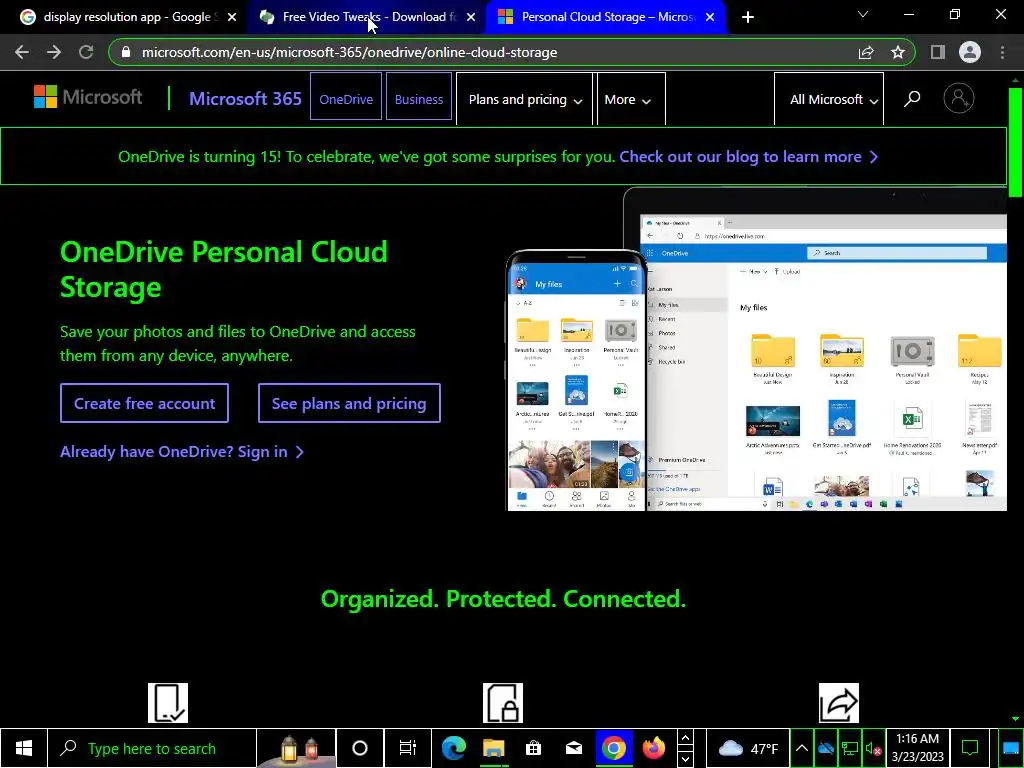Screen dimensions: 1024x768
Task: Launch Microsoft Edge from taskbar
Action: tap(453, 748)
